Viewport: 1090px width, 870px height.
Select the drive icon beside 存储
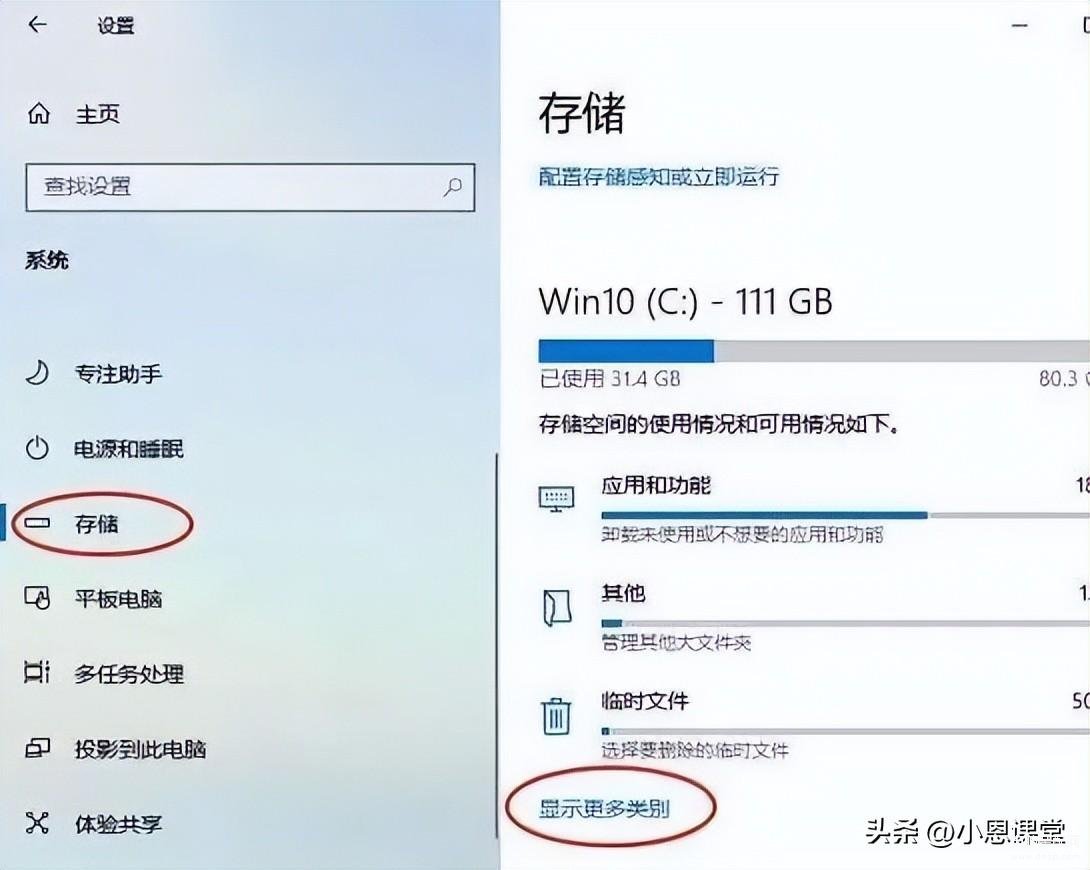[x=37, y=523]
